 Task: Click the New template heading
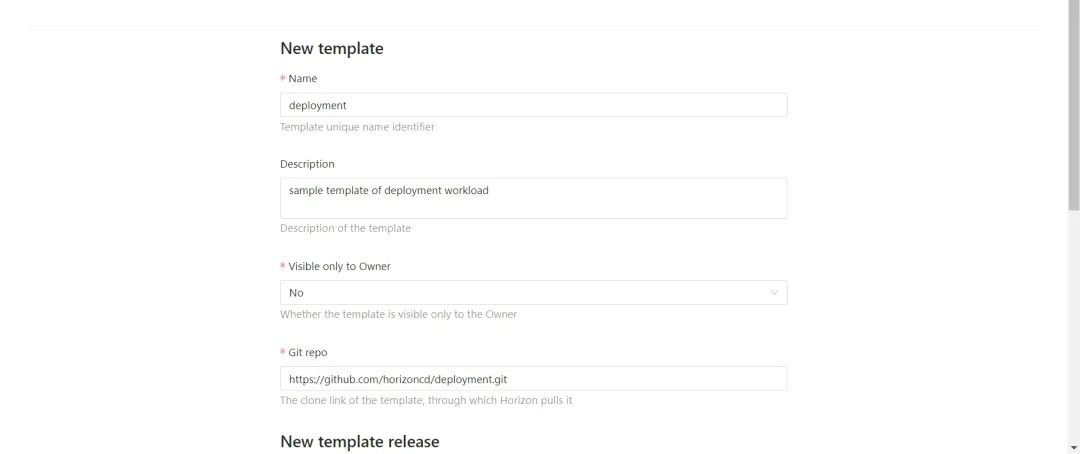[331, 48]
